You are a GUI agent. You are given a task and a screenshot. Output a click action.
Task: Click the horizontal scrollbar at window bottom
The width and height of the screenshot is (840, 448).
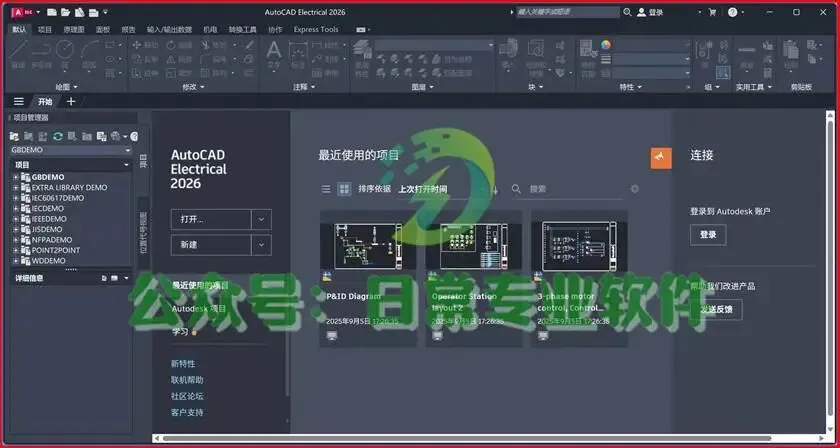coord(466,438)
